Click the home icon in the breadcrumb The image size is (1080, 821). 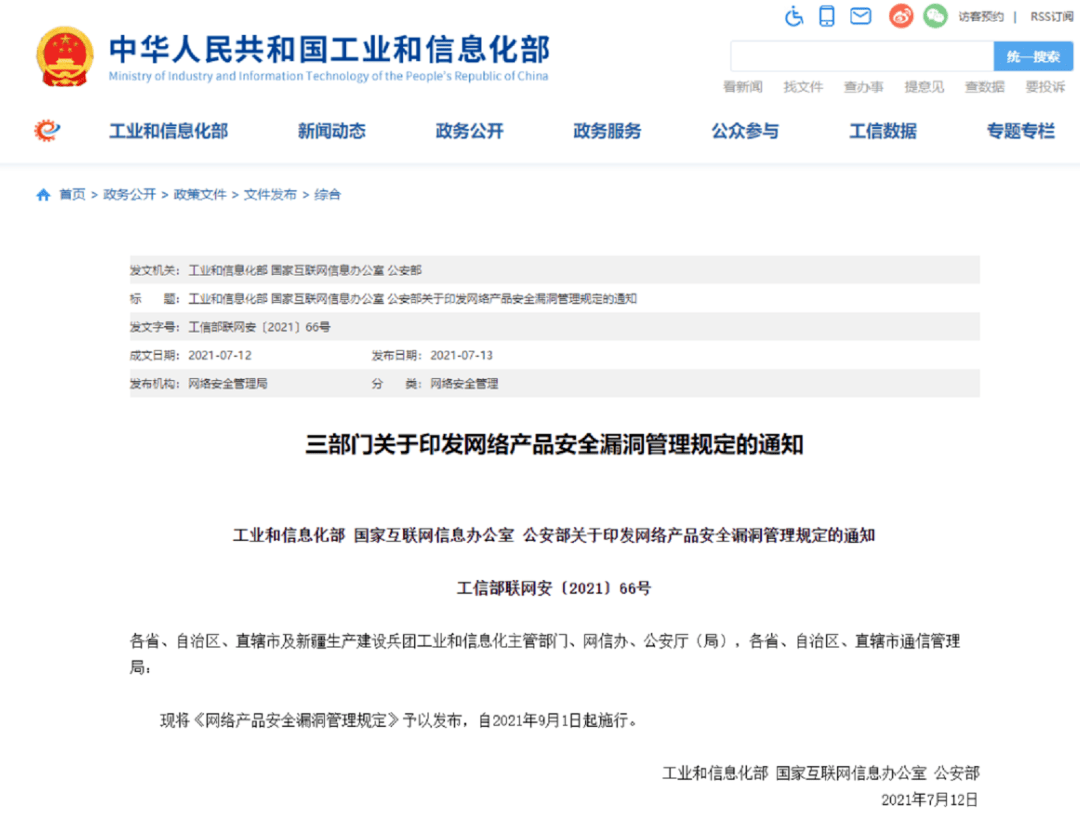[x=43, y=195]
